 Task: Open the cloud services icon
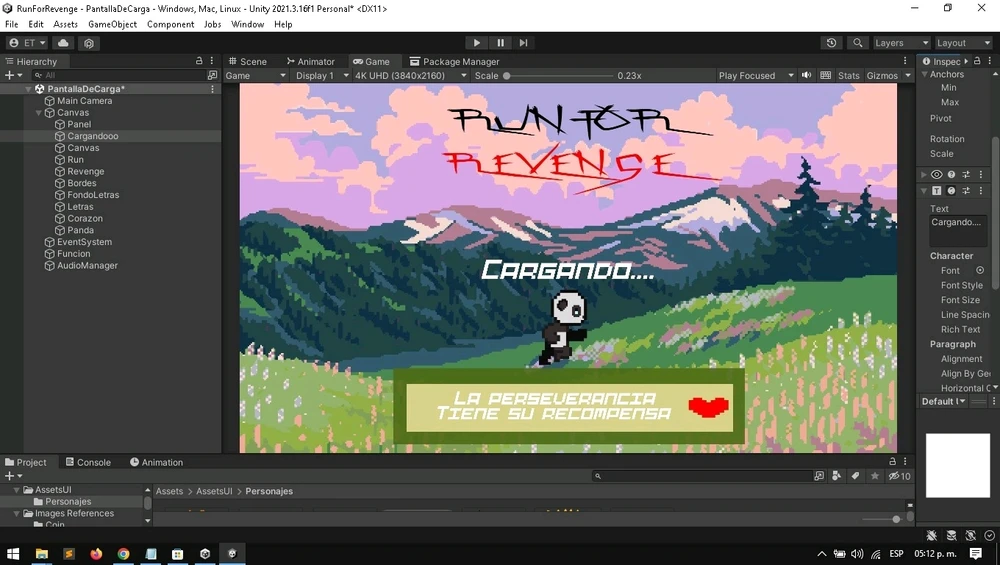pyautogui.click(x=63, y=43)
